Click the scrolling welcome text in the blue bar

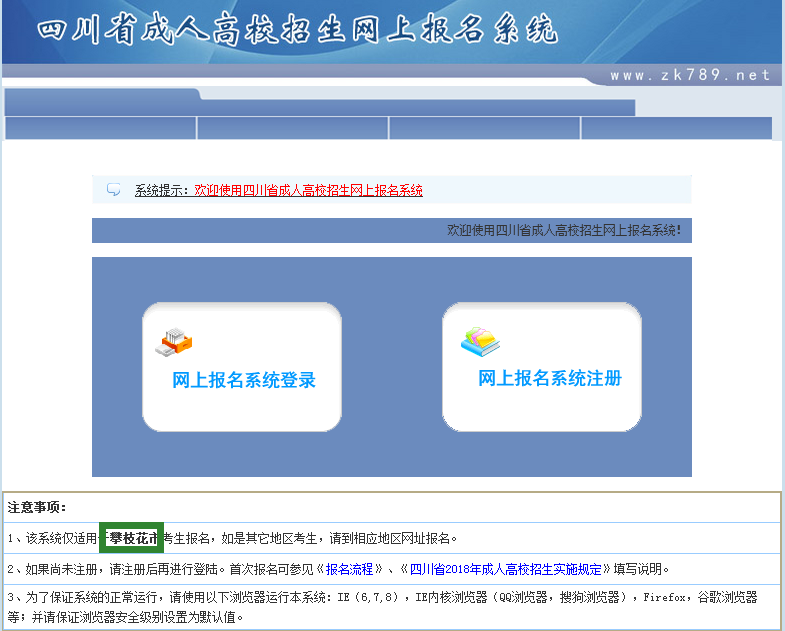[x=564, y=230]
